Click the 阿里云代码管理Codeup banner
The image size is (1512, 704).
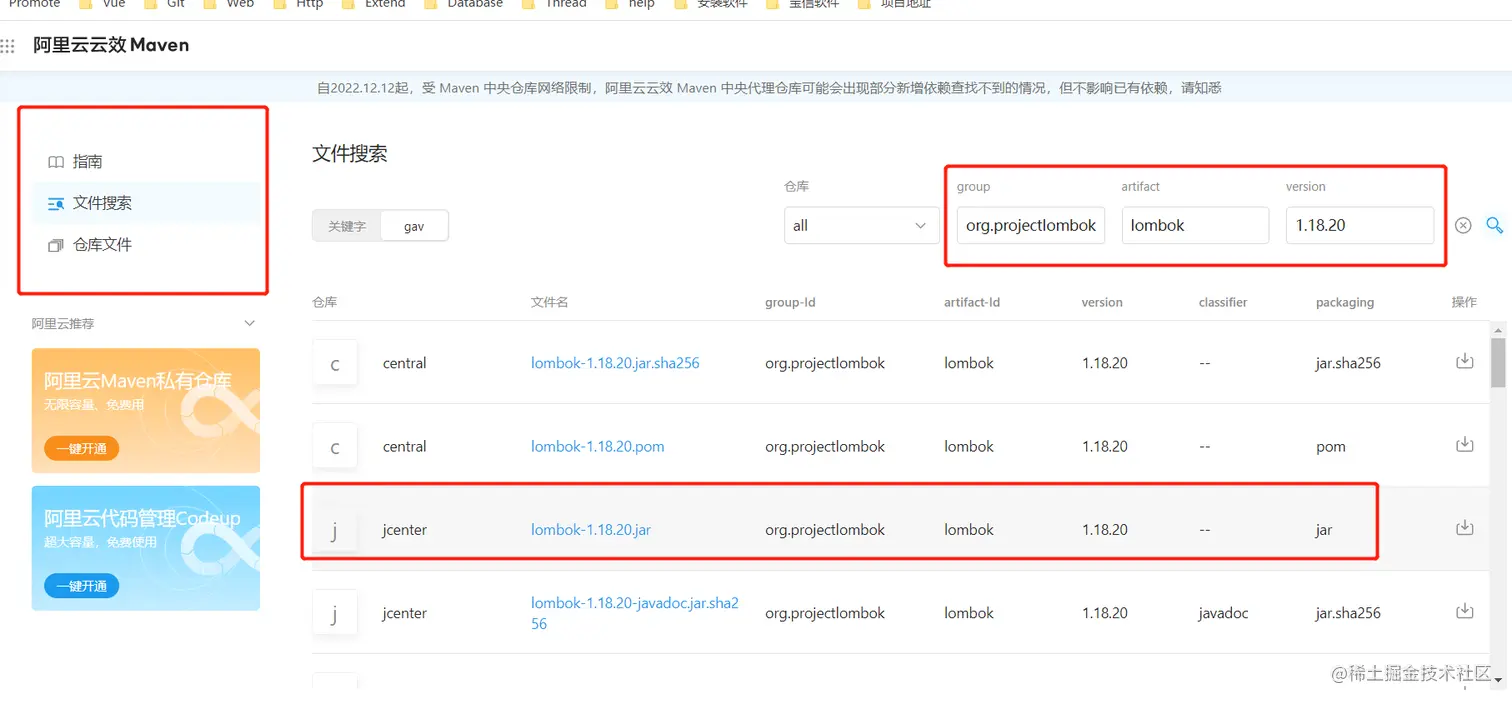tap(146, 548)
